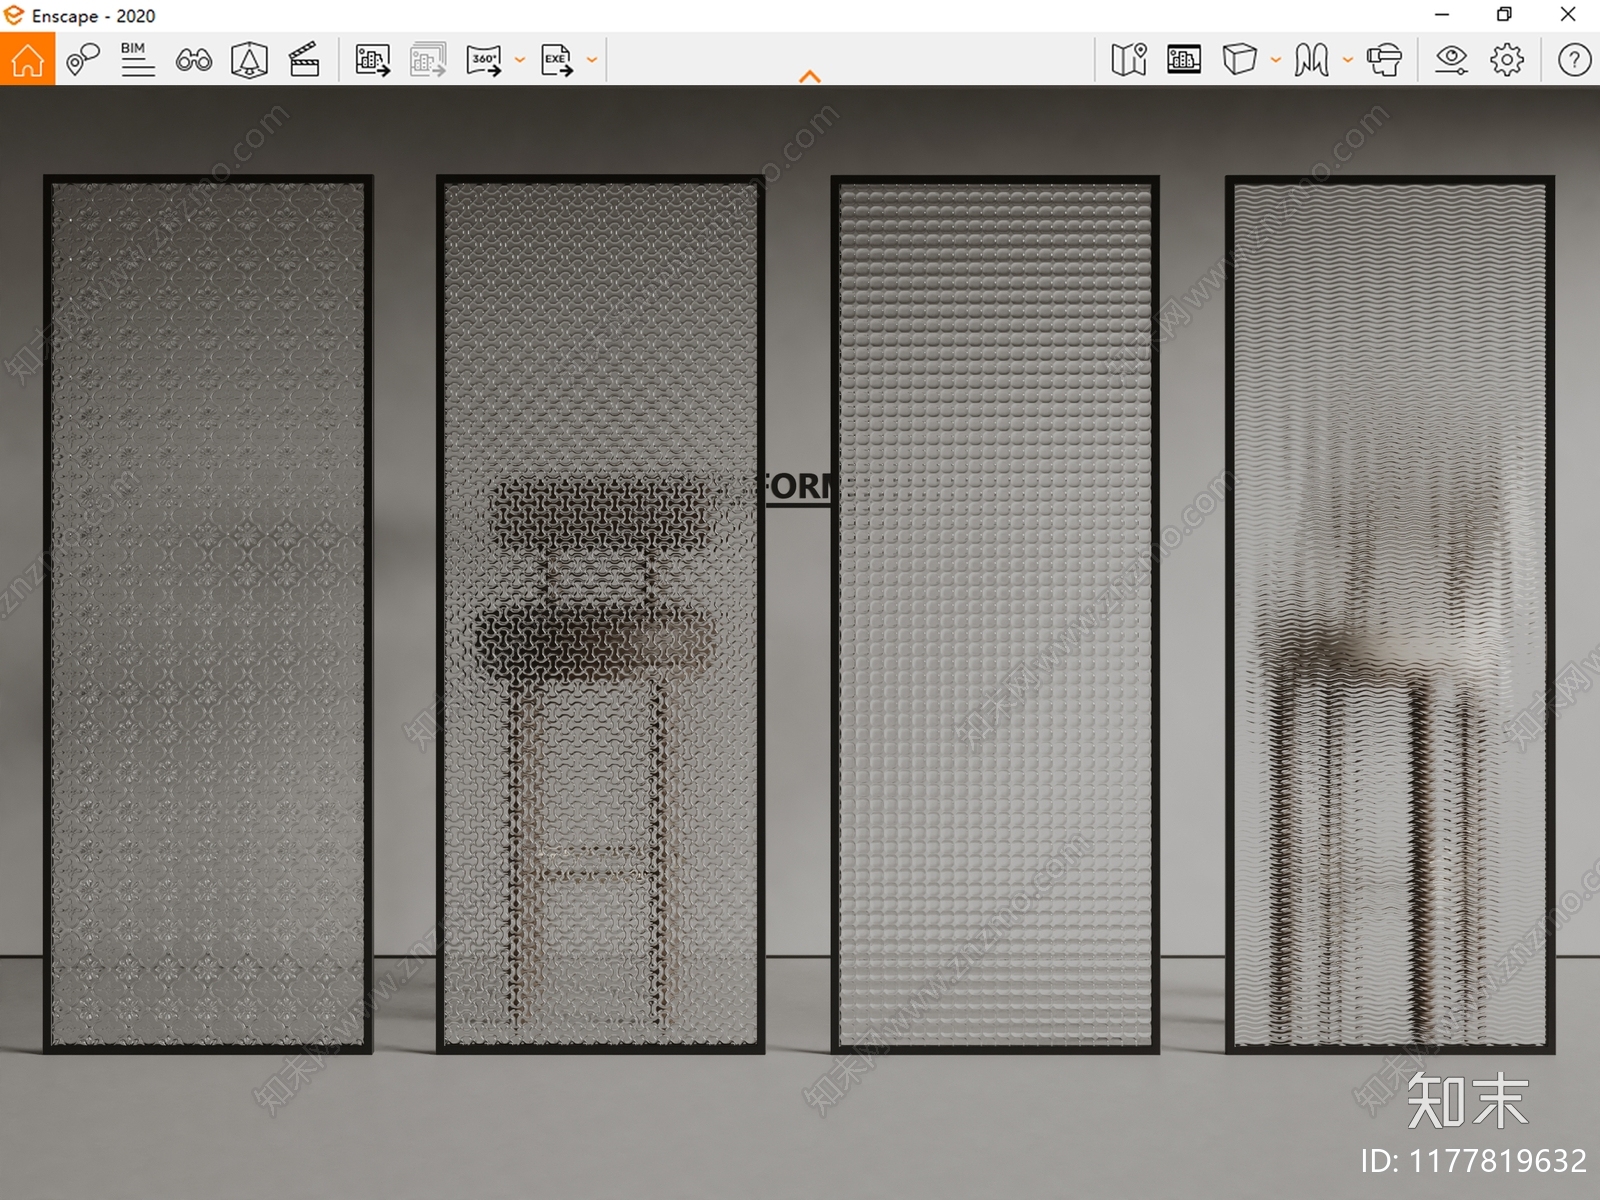Toggle the mini map icon

point(1129,60)
